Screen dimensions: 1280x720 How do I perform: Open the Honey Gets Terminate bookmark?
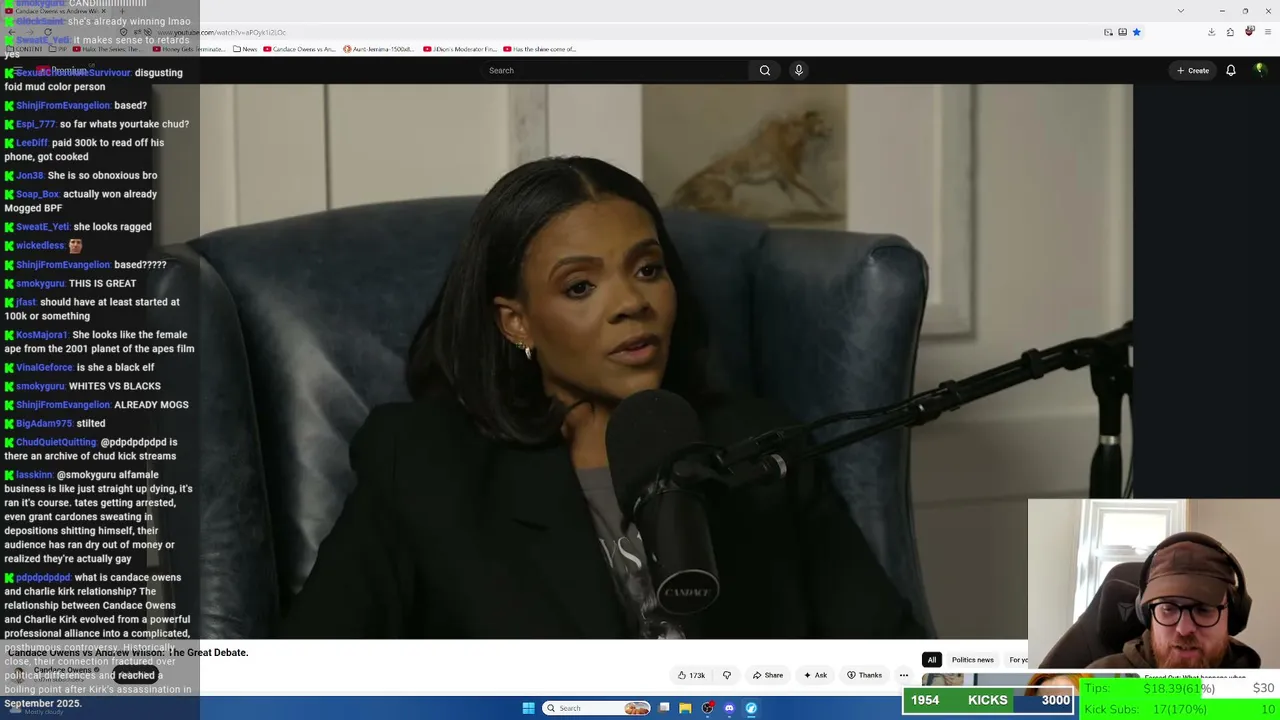coord(190,49)
